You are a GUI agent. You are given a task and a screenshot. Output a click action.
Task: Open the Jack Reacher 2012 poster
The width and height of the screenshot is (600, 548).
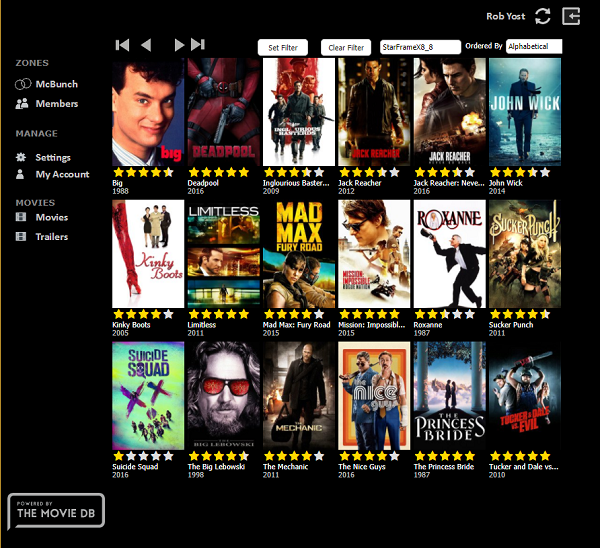[374, 112]
